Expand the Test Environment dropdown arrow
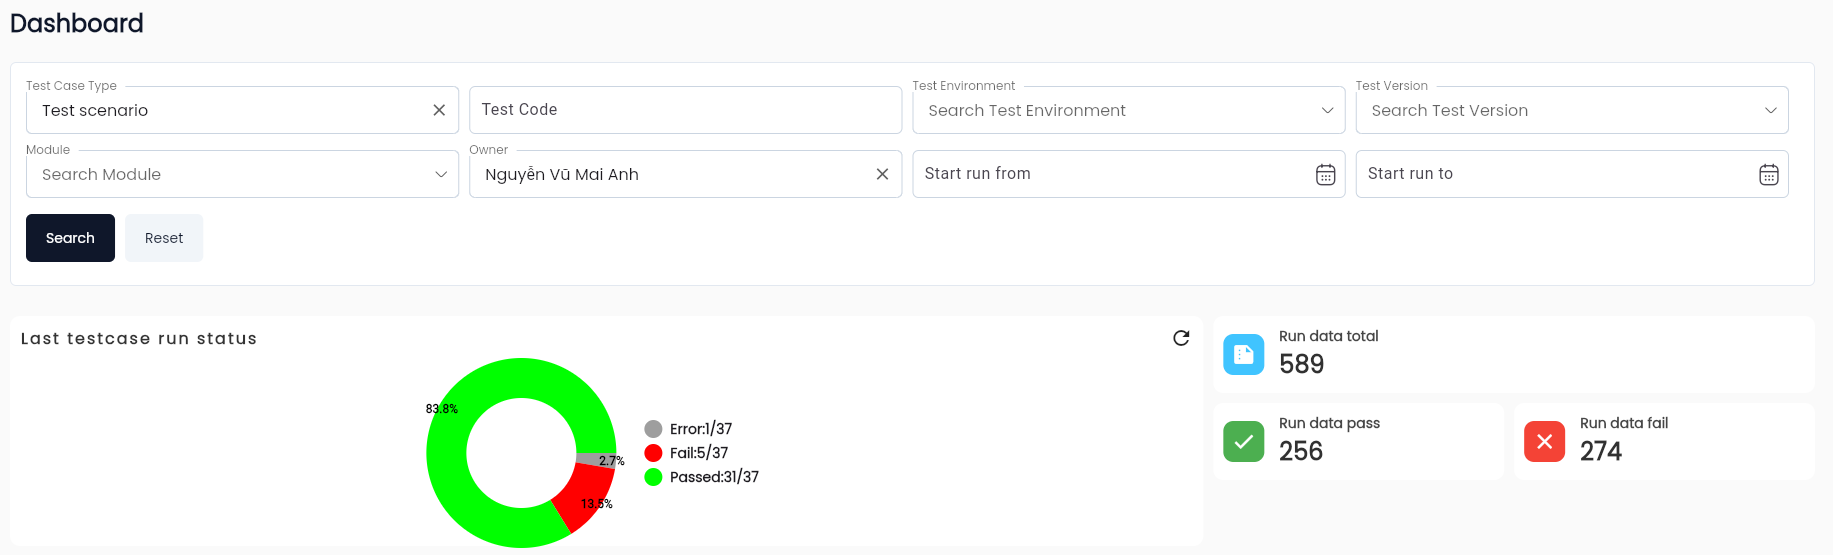 tap(1327, 110)
